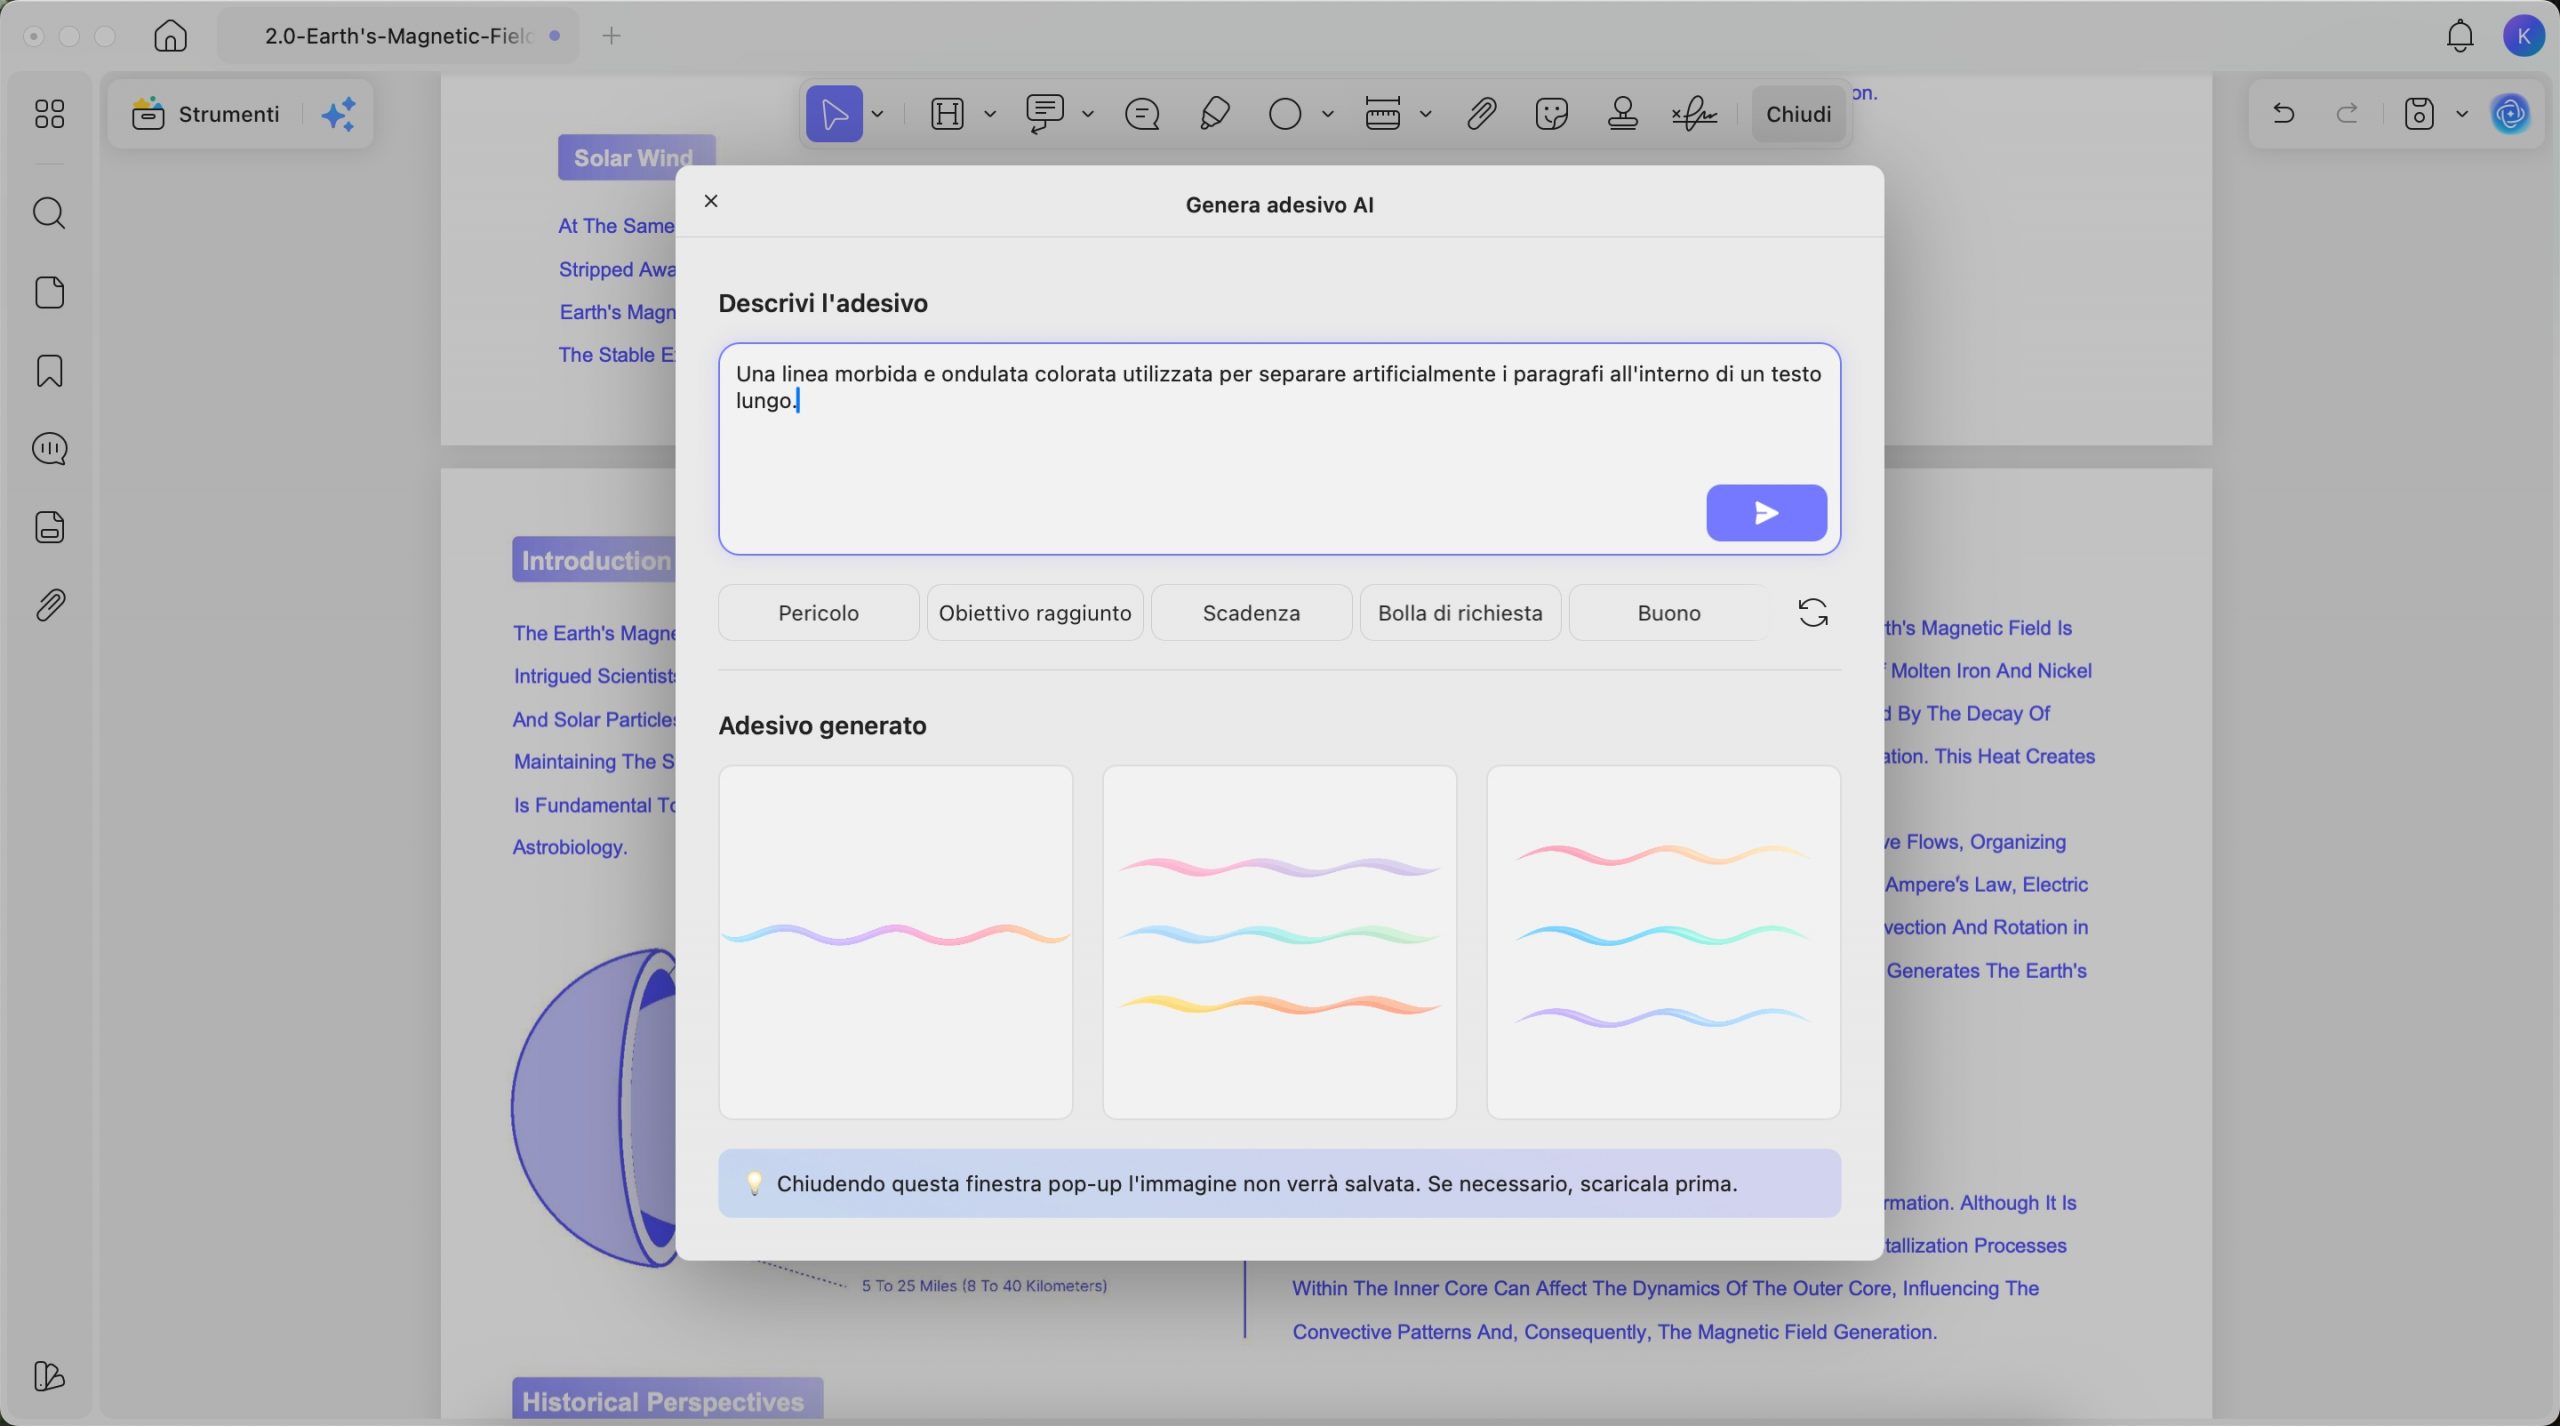Expand the shape tool dropdown arrow
This screenshot has height=1426, width=2560.
tap(1328, 114)
